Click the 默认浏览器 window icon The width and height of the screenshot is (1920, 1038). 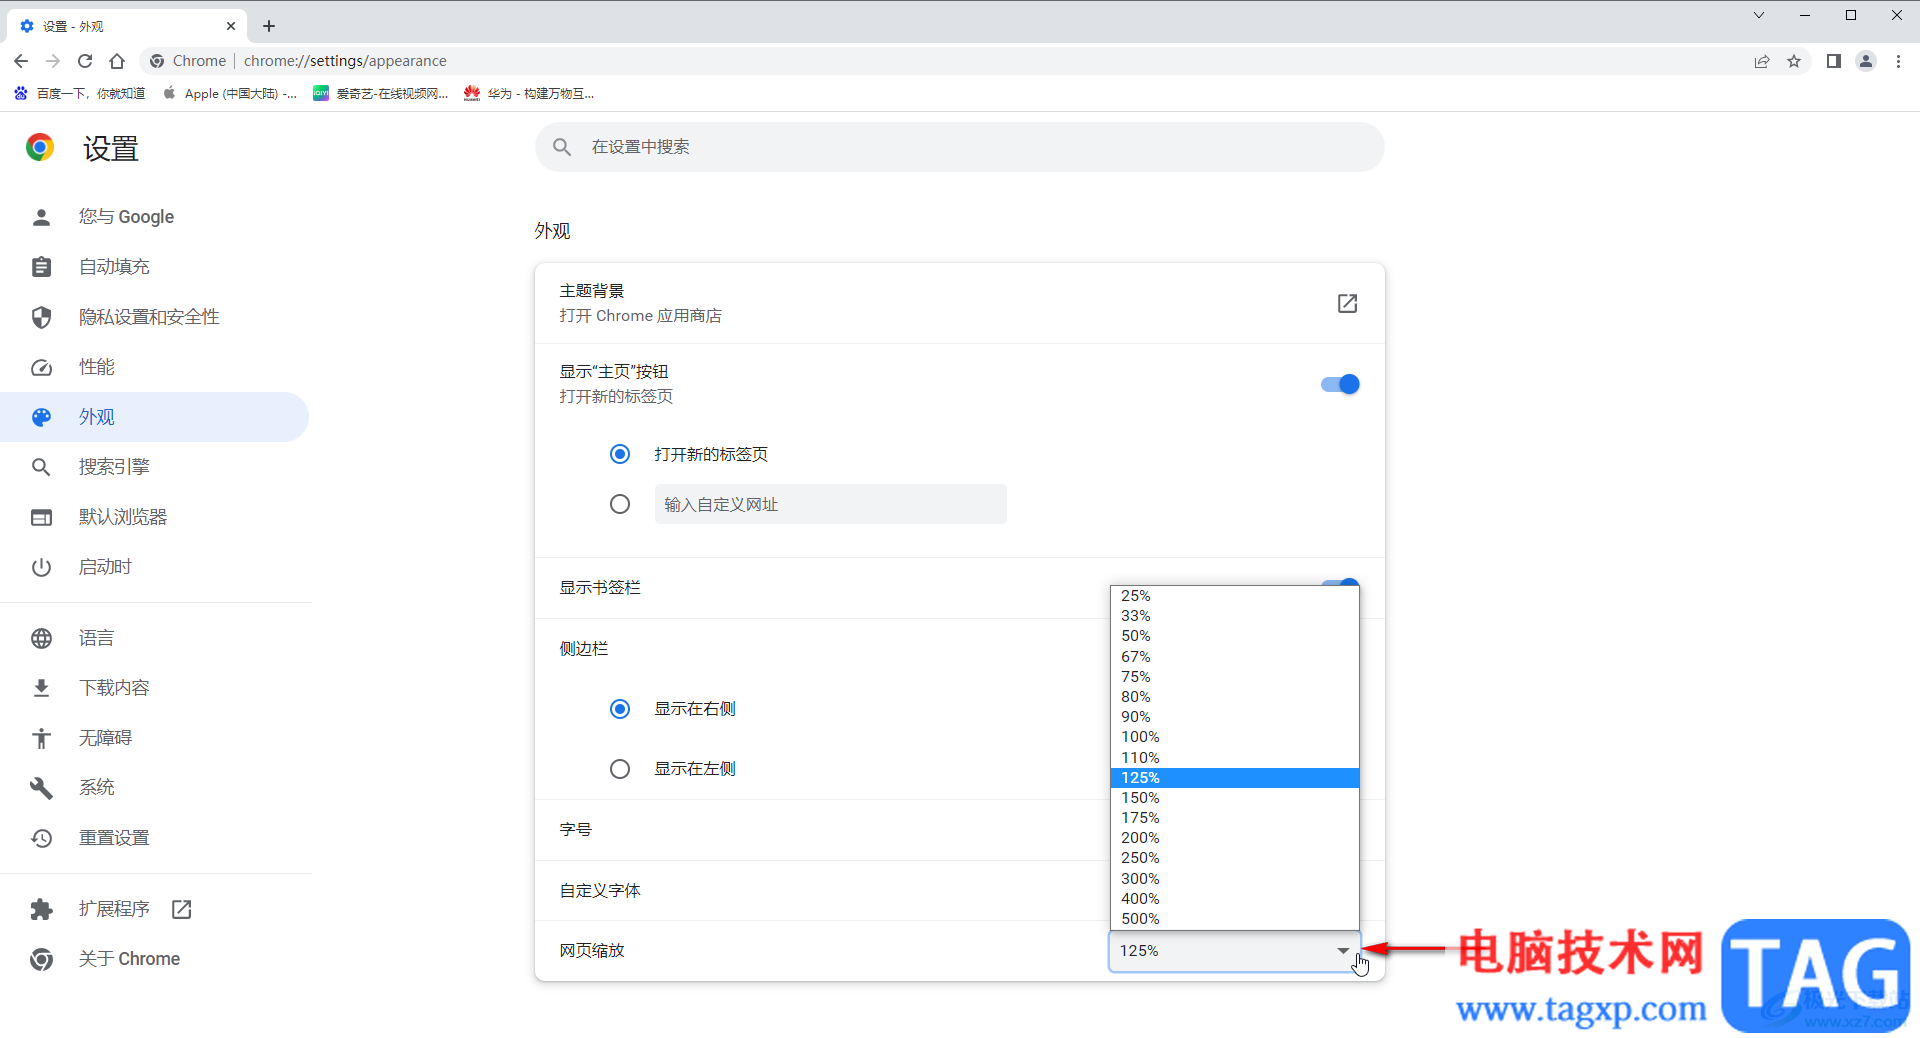click(41, 517)
